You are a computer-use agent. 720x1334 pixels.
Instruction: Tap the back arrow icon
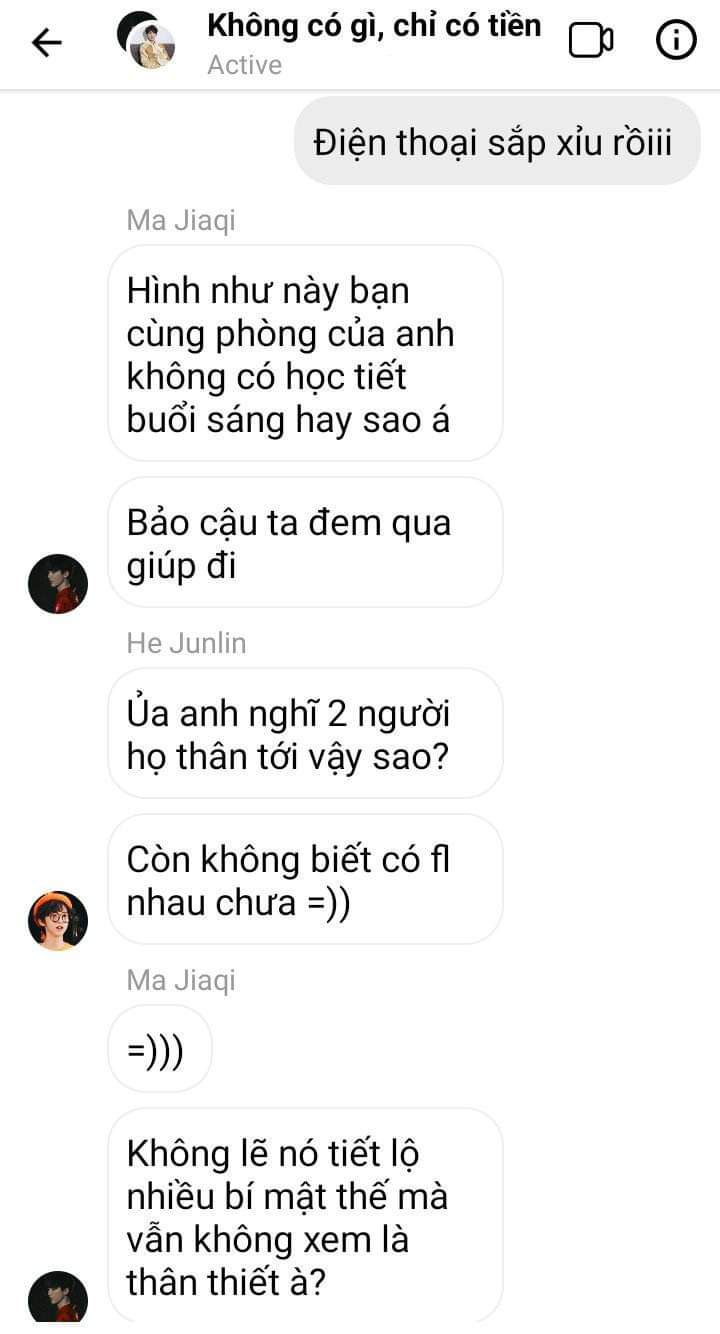pyautogui.click(x=46, y=42)
